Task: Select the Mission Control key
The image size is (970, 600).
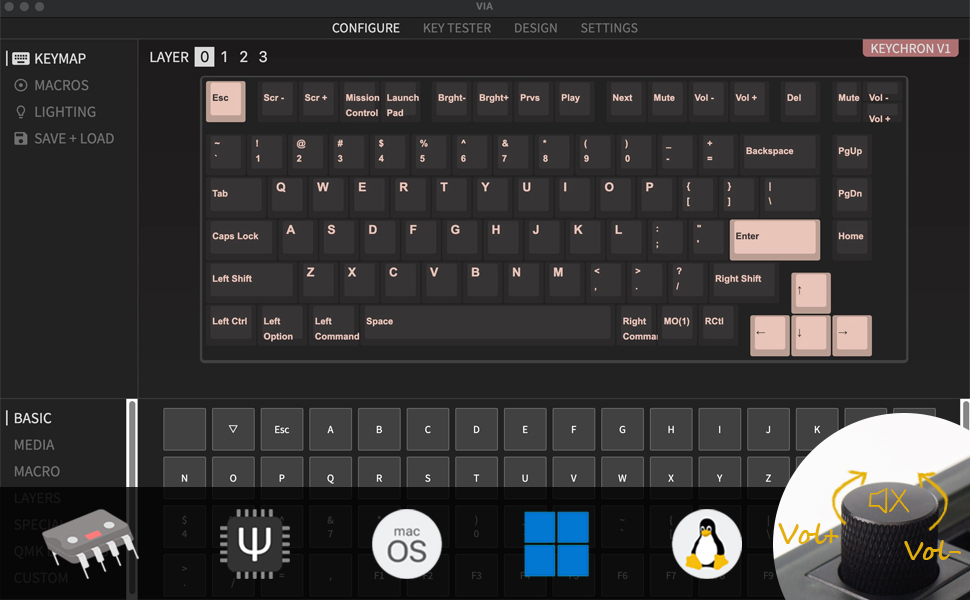Action: [x=361, y=102]
